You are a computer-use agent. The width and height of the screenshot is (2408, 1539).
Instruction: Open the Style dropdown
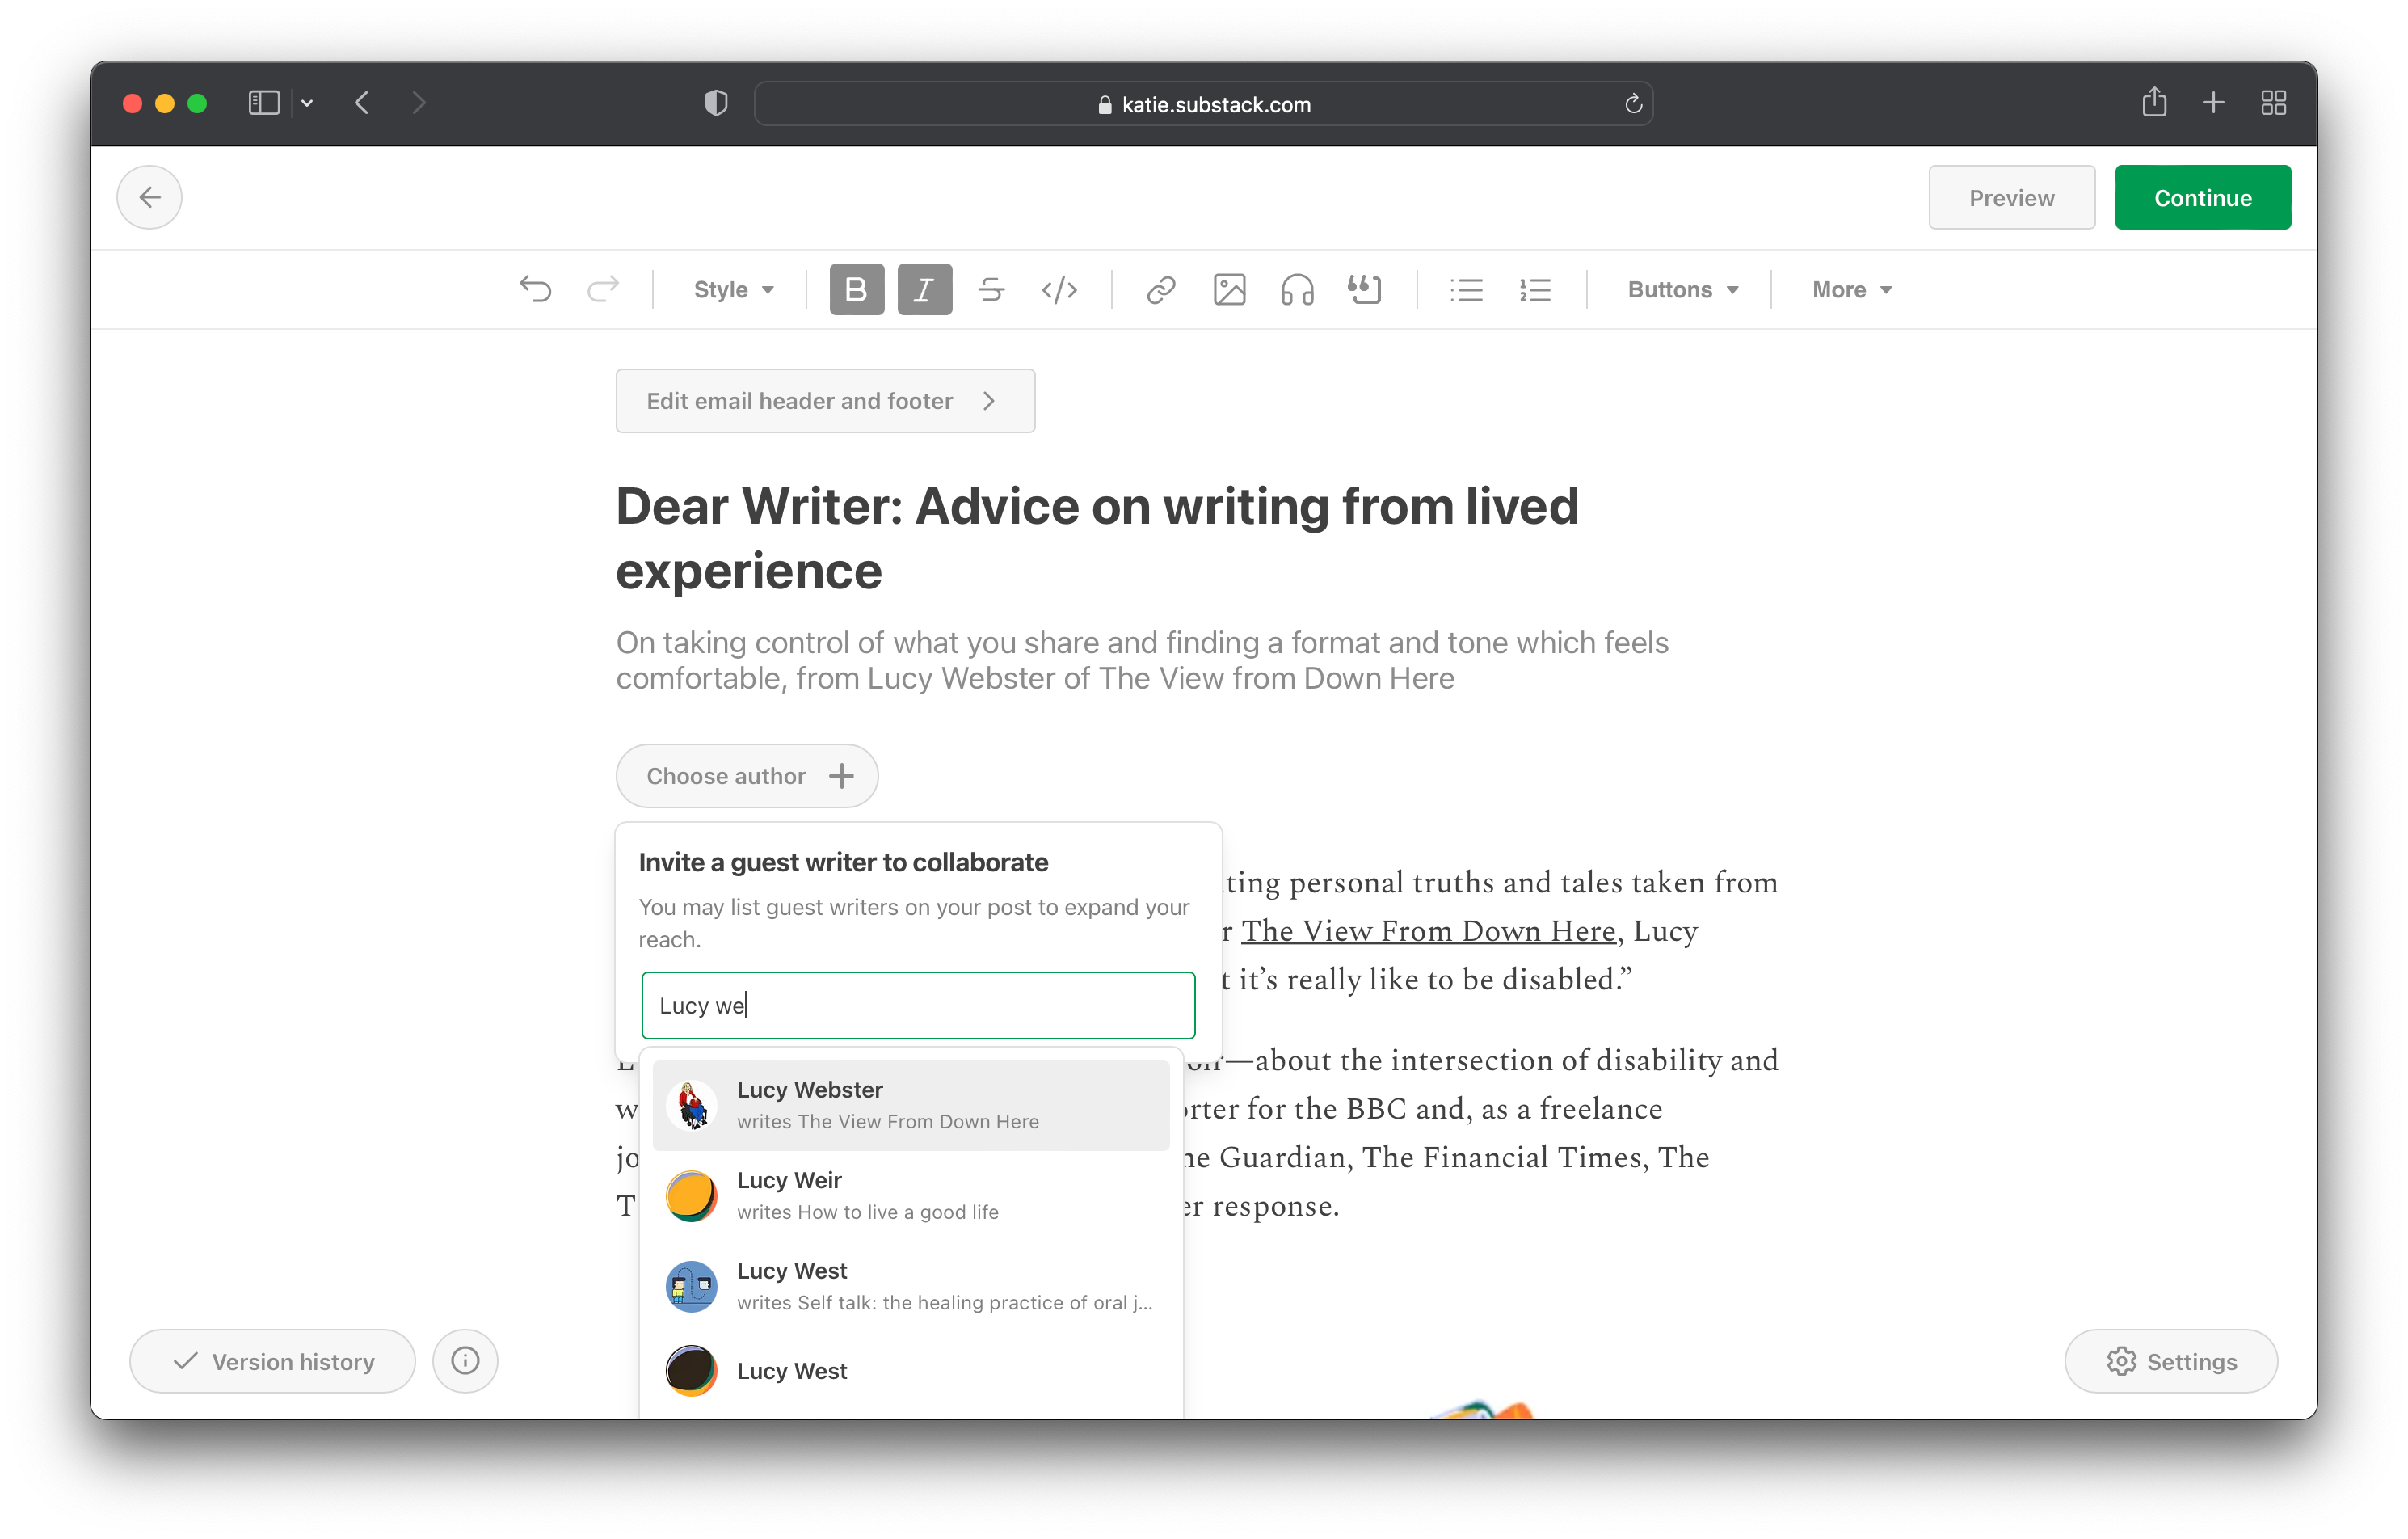point(733,290)
